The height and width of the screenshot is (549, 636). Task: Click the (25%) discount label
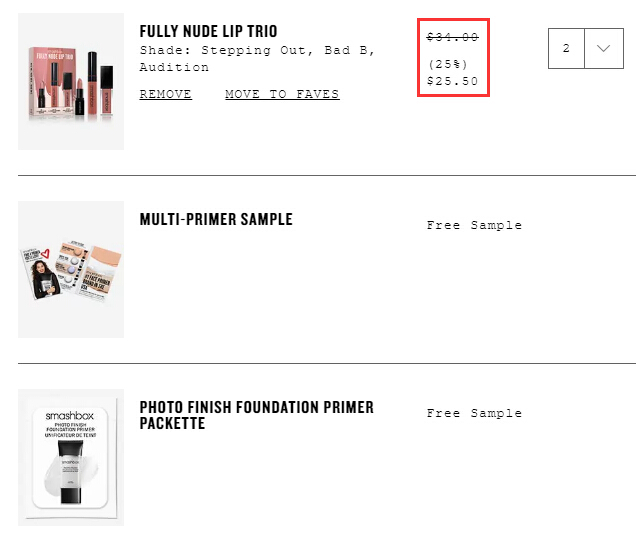[448, 64]
